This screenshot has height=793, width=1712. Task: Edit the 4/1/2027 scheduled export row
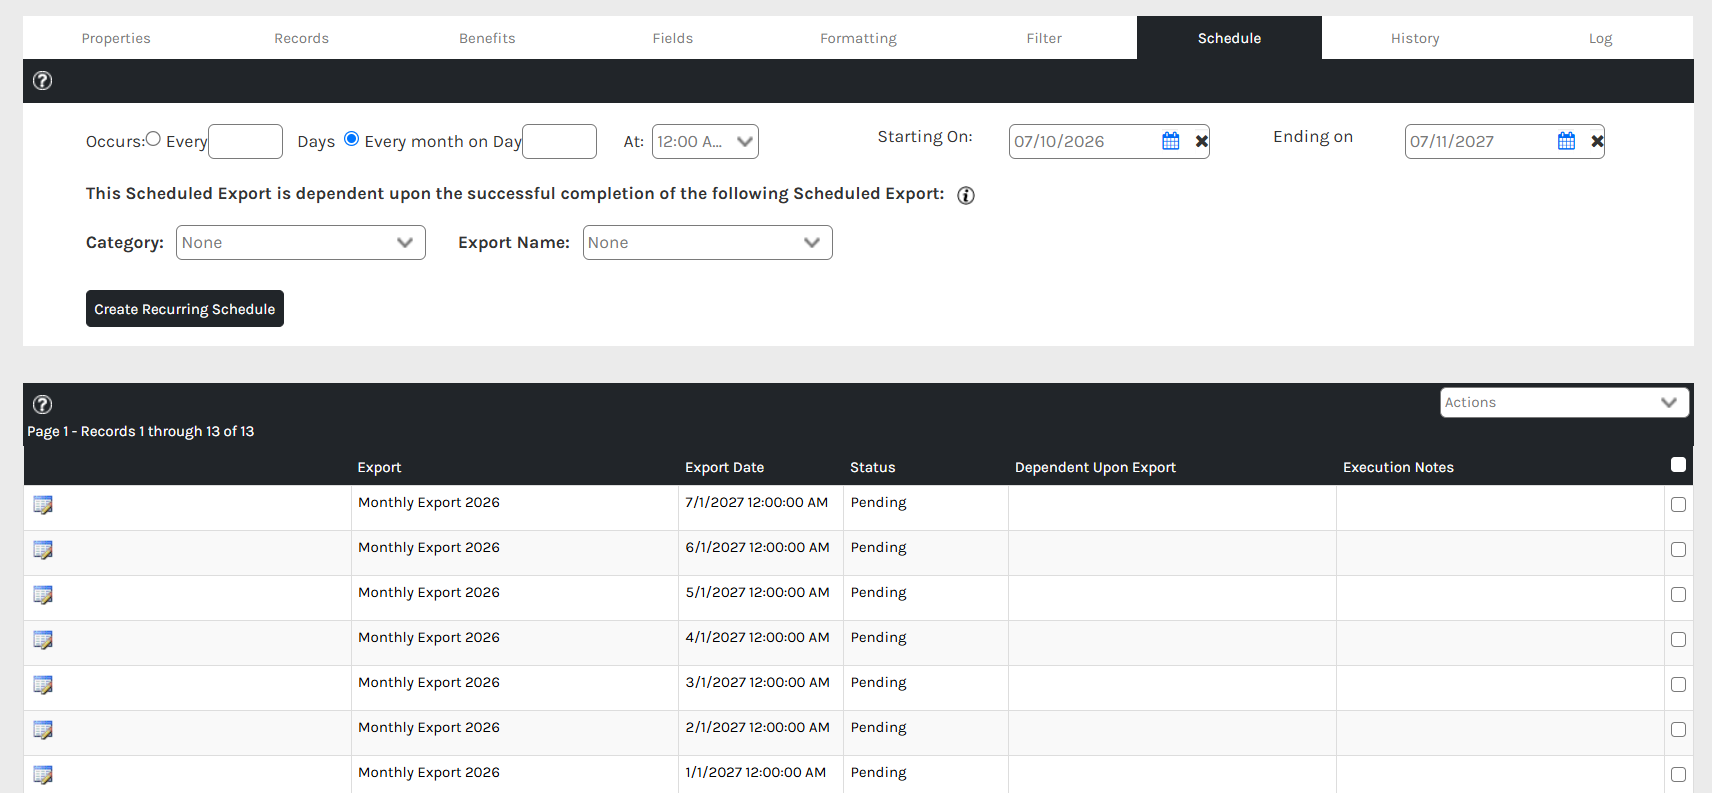point(43,640)
